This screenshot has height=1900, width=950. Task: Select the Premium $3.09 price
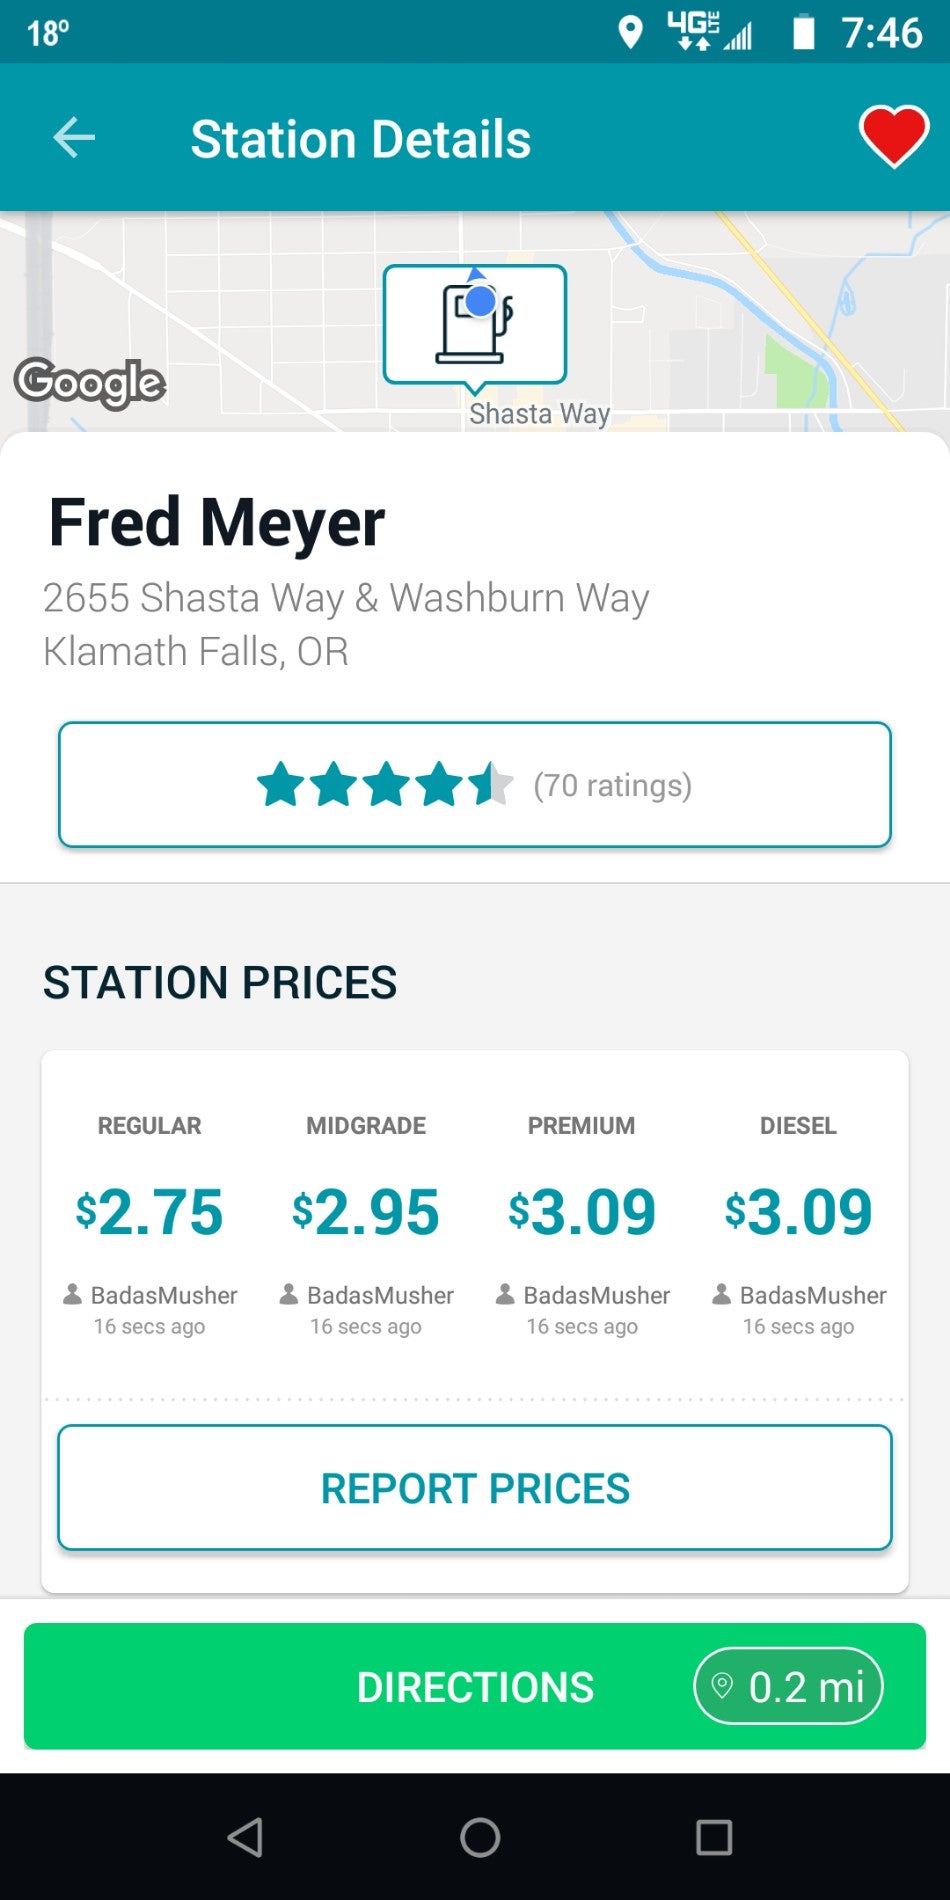pyautogui.click(x=582, y=1212)
